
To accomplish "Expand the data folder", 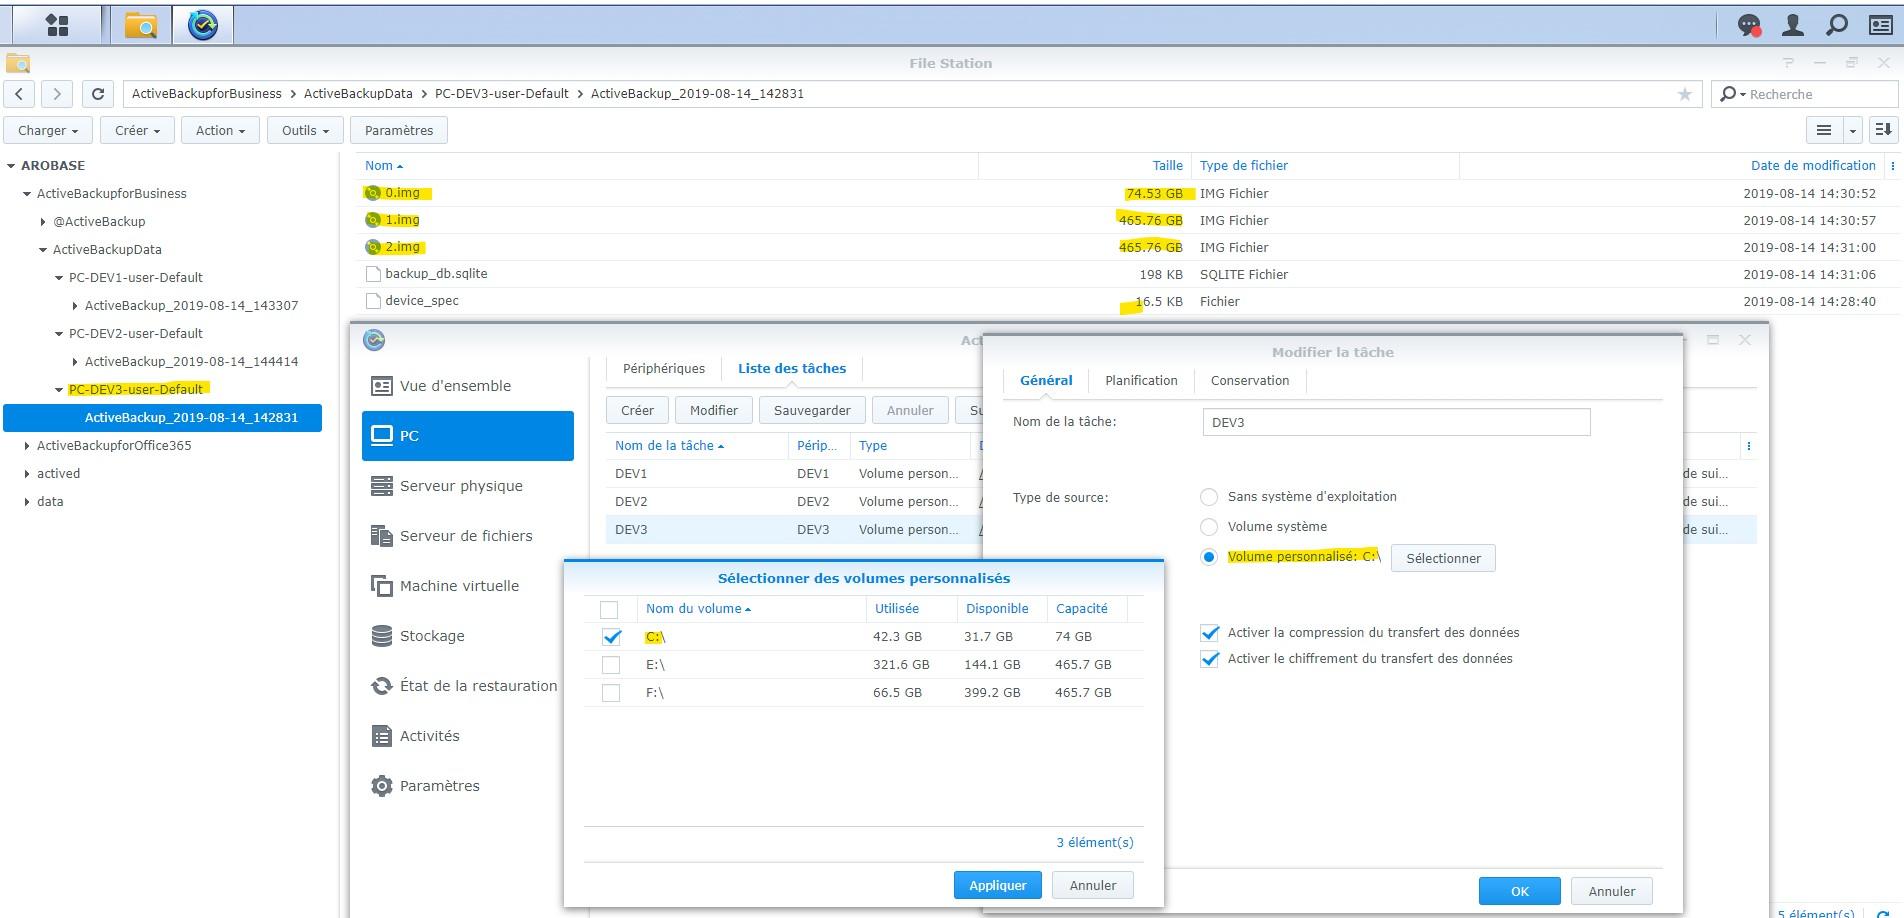I will (x=27, y=502).
